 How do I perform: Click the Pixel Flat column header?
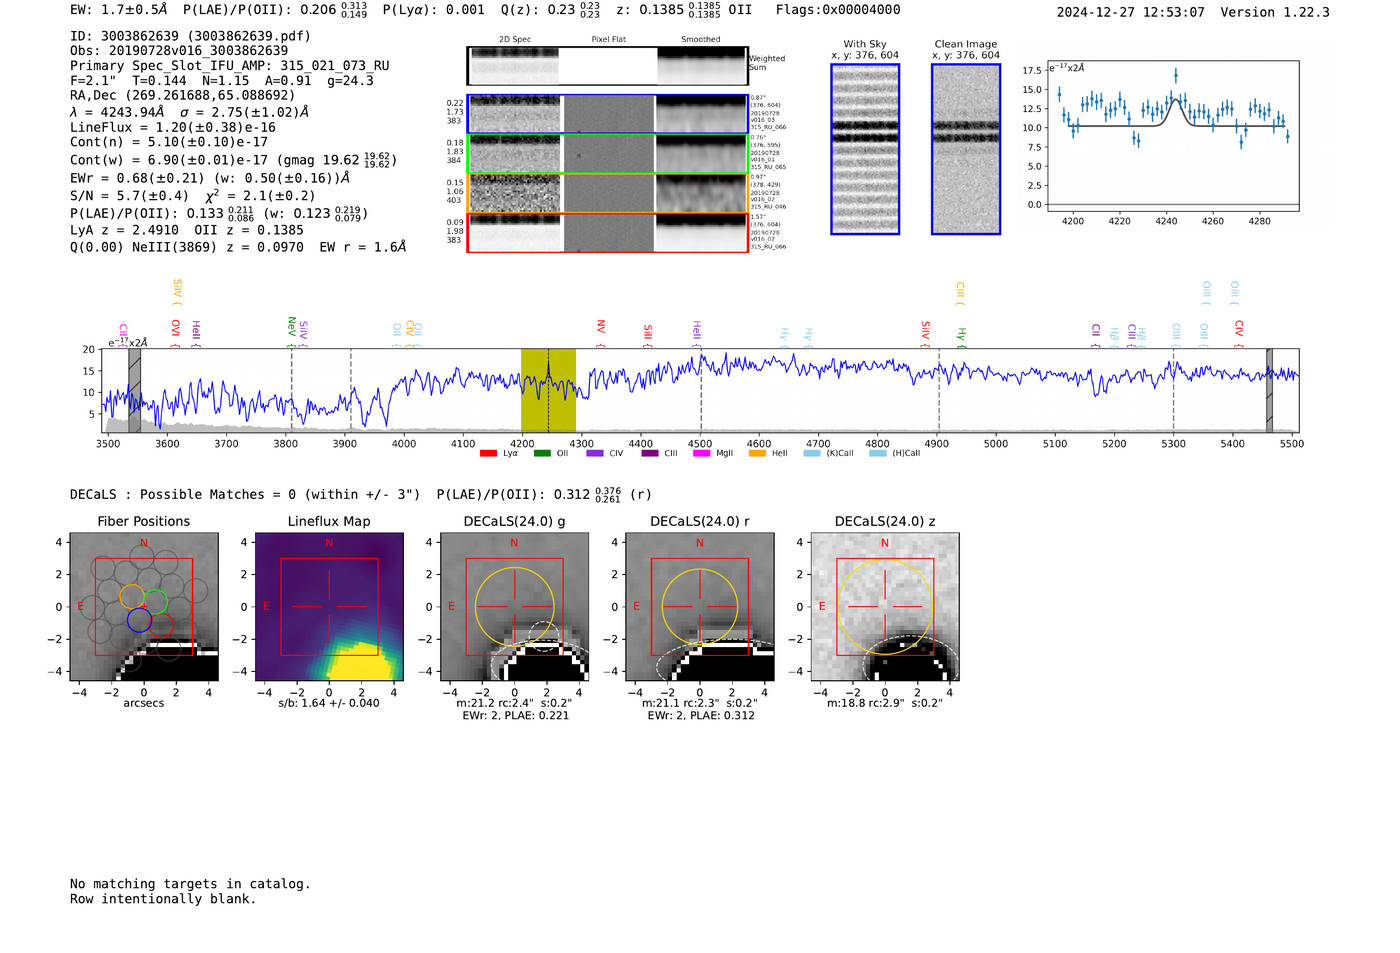click(608, 40)
